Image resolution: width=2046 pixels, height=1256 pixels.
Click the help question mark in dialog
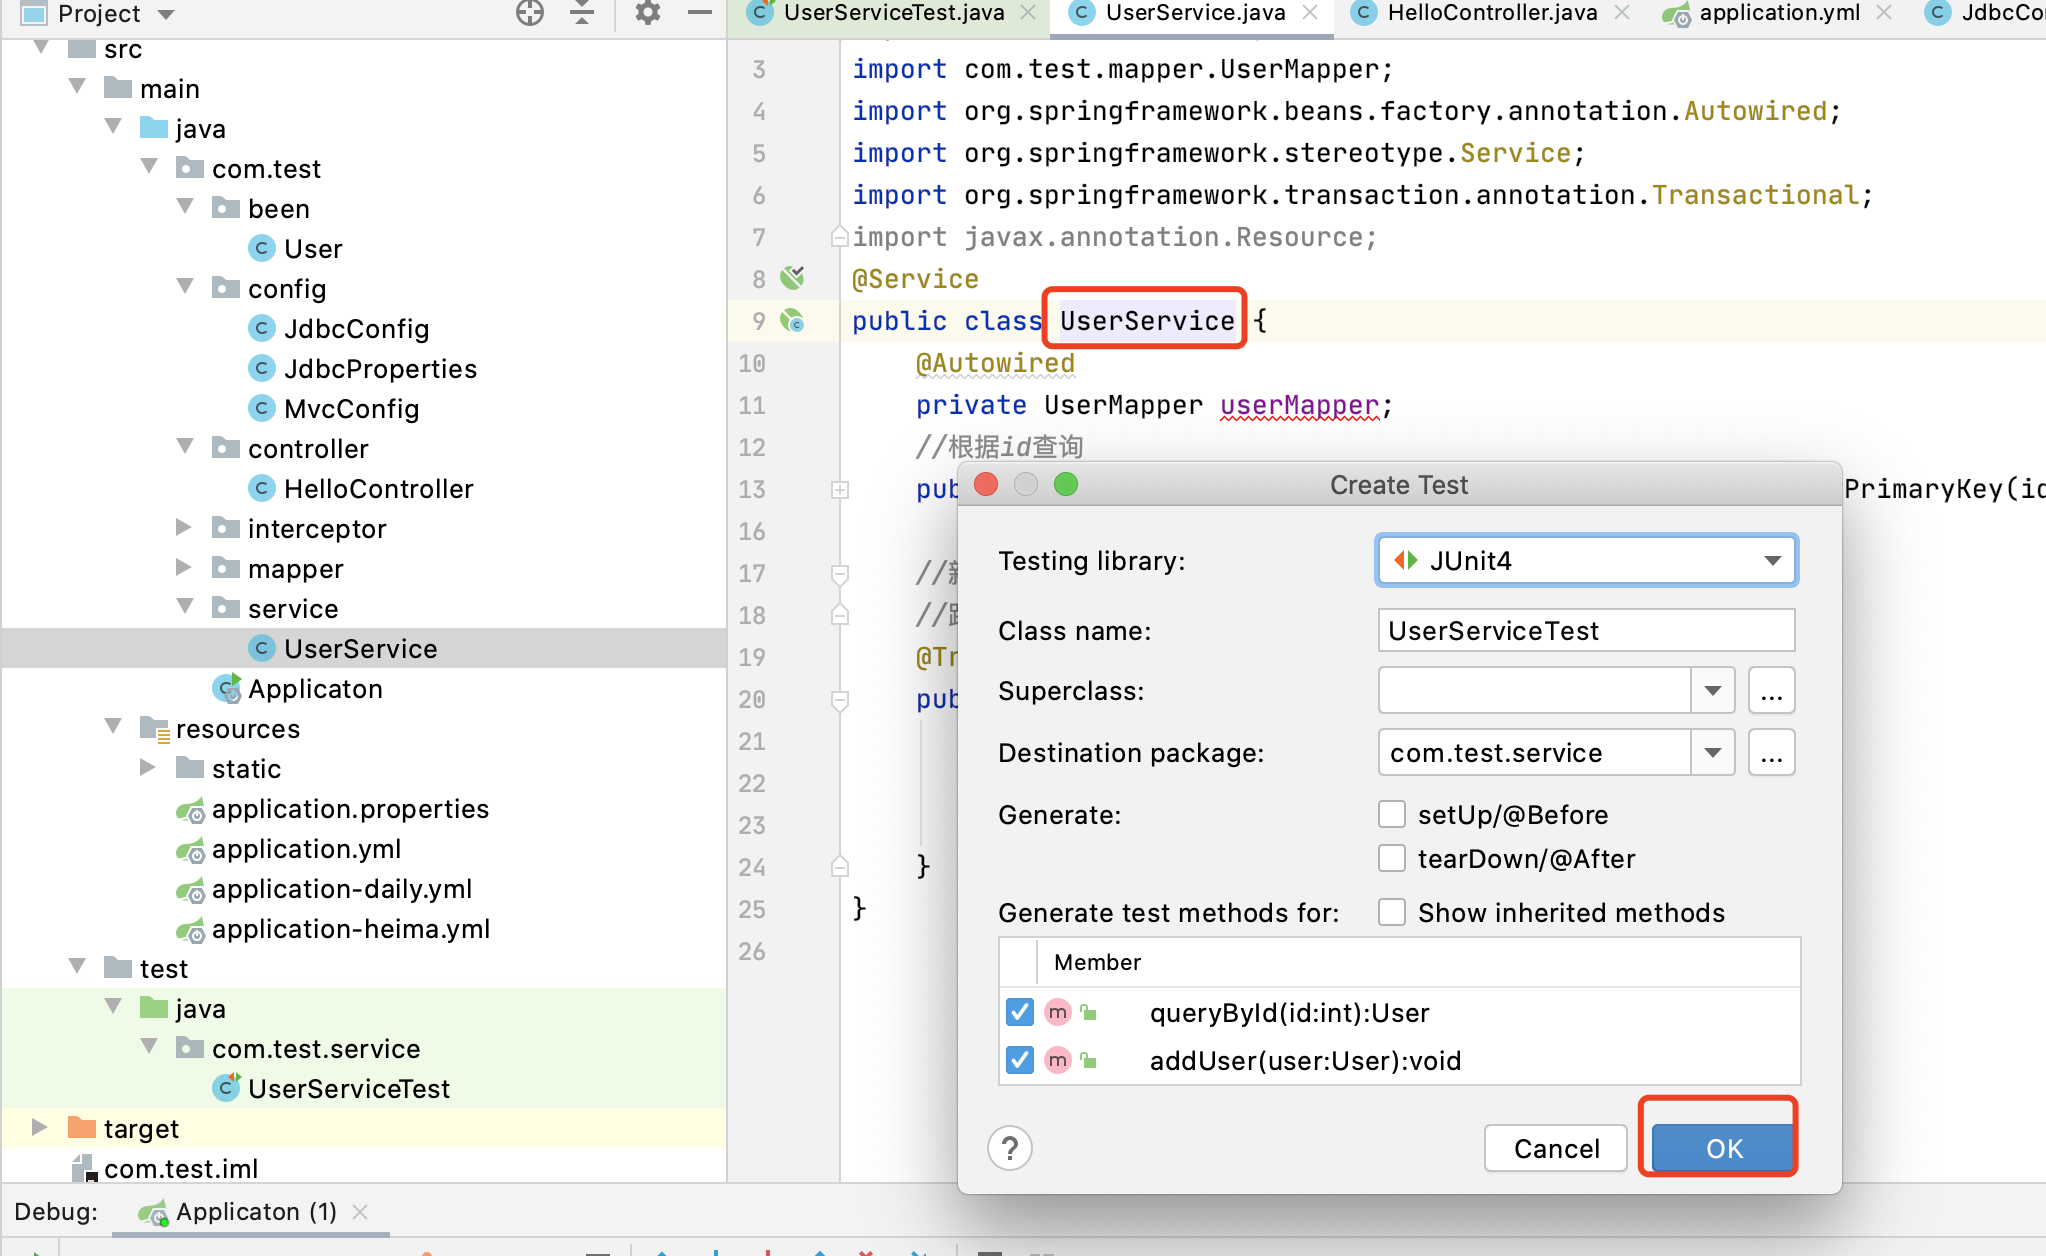(1010, 1148)
